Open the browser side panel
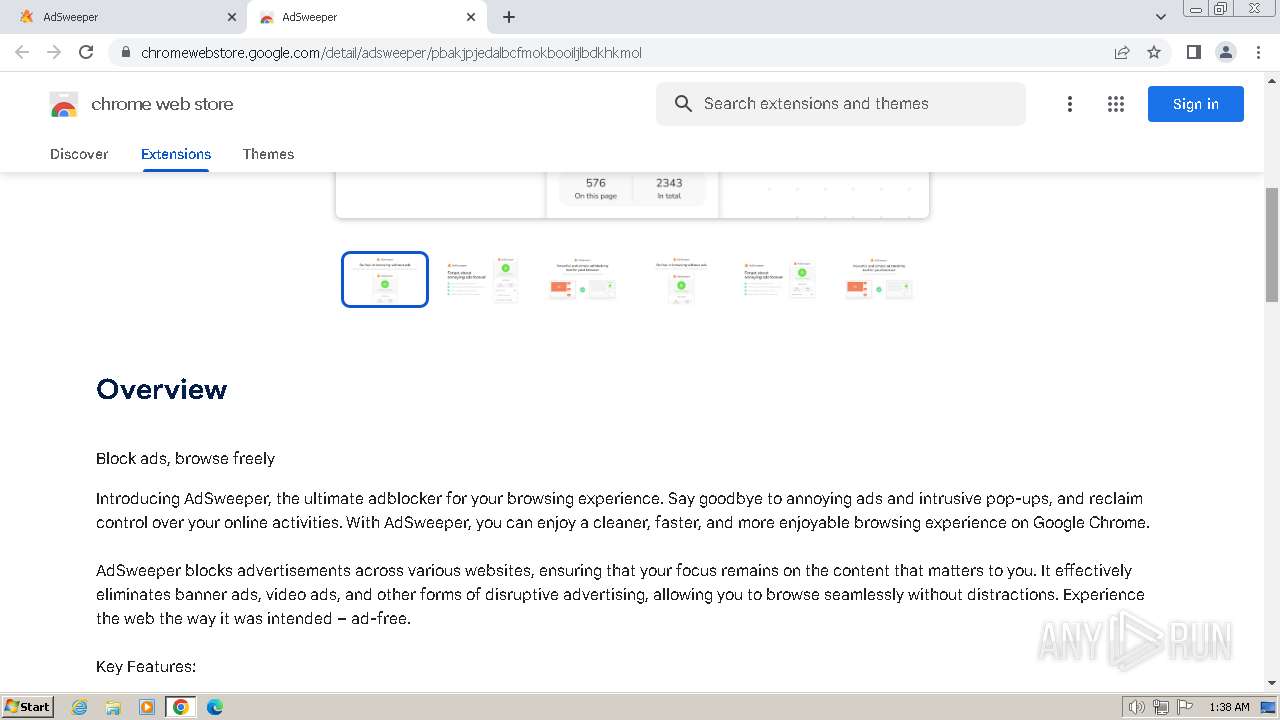Image resolution: width=1280 pixels, height=720 pixels. (x=1194, y=52)
